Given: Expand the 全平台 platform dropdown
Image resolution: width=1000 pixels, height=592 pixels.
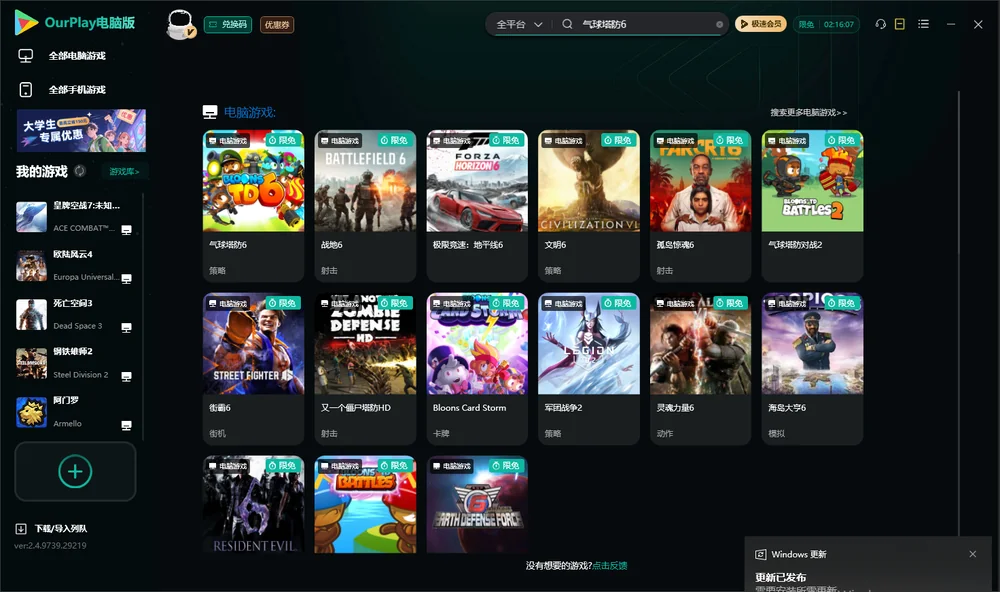Looking at the screenshot, I should [519, 24].
